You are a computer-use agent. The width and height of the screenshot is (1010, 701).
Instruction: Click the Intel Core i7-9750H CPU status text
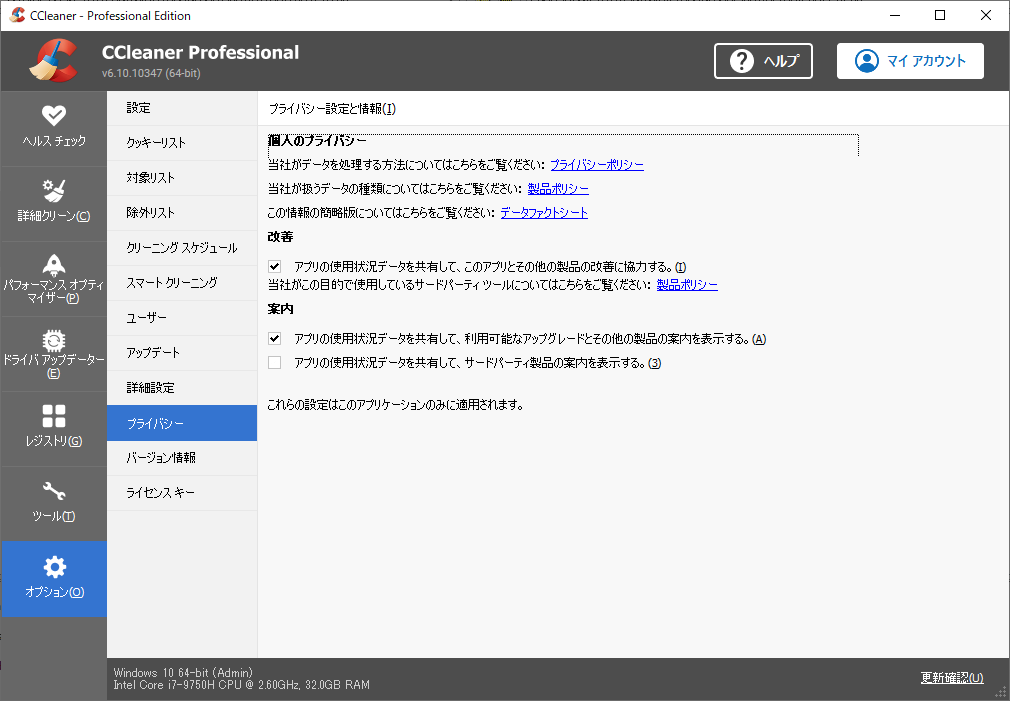(242, 685)
